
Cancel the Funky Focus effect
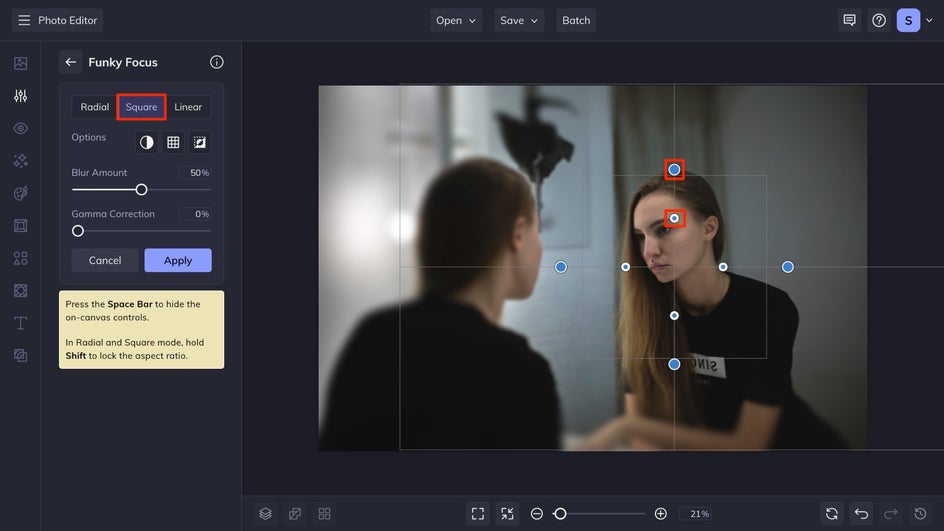(105, 261)
